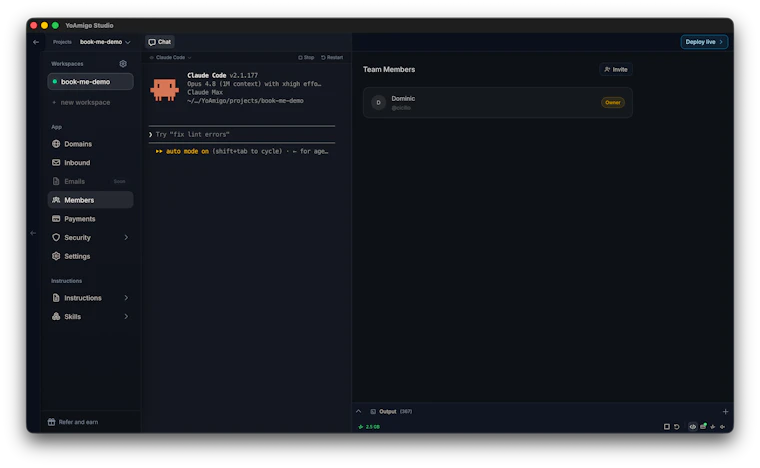Image resolution: width=760 pixels, height=468 pixels.
Task: Click the status icon with green dot
Action: (x=703, y=426)
